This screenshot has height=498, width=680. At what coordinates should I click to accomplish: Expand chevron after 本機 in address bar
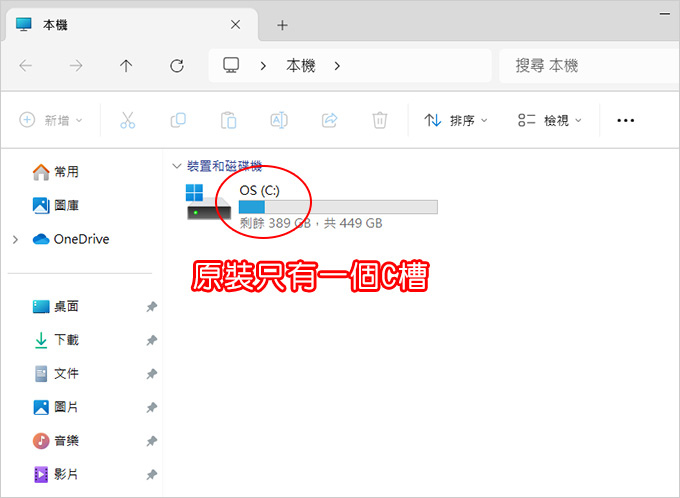click(x=337, y=66)
